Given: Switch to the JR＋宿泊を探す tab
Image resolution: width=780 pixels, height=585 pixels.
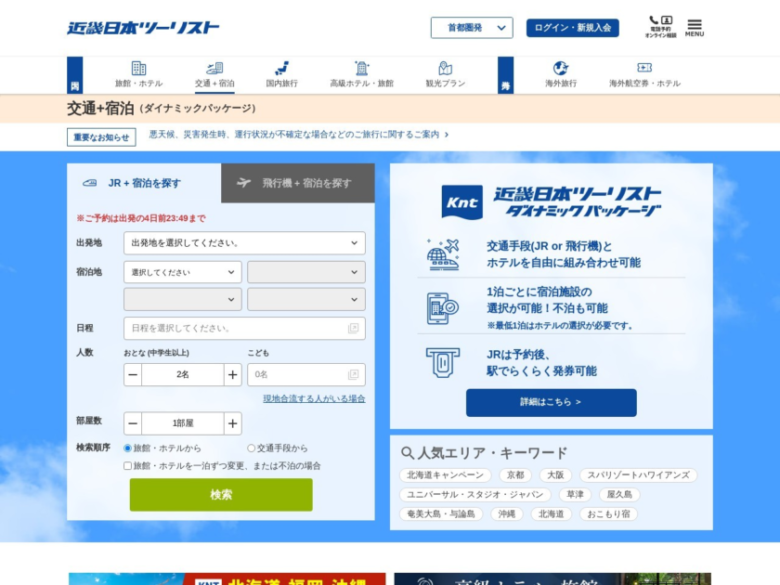Looking at the screenshot, I should point(144,183).
